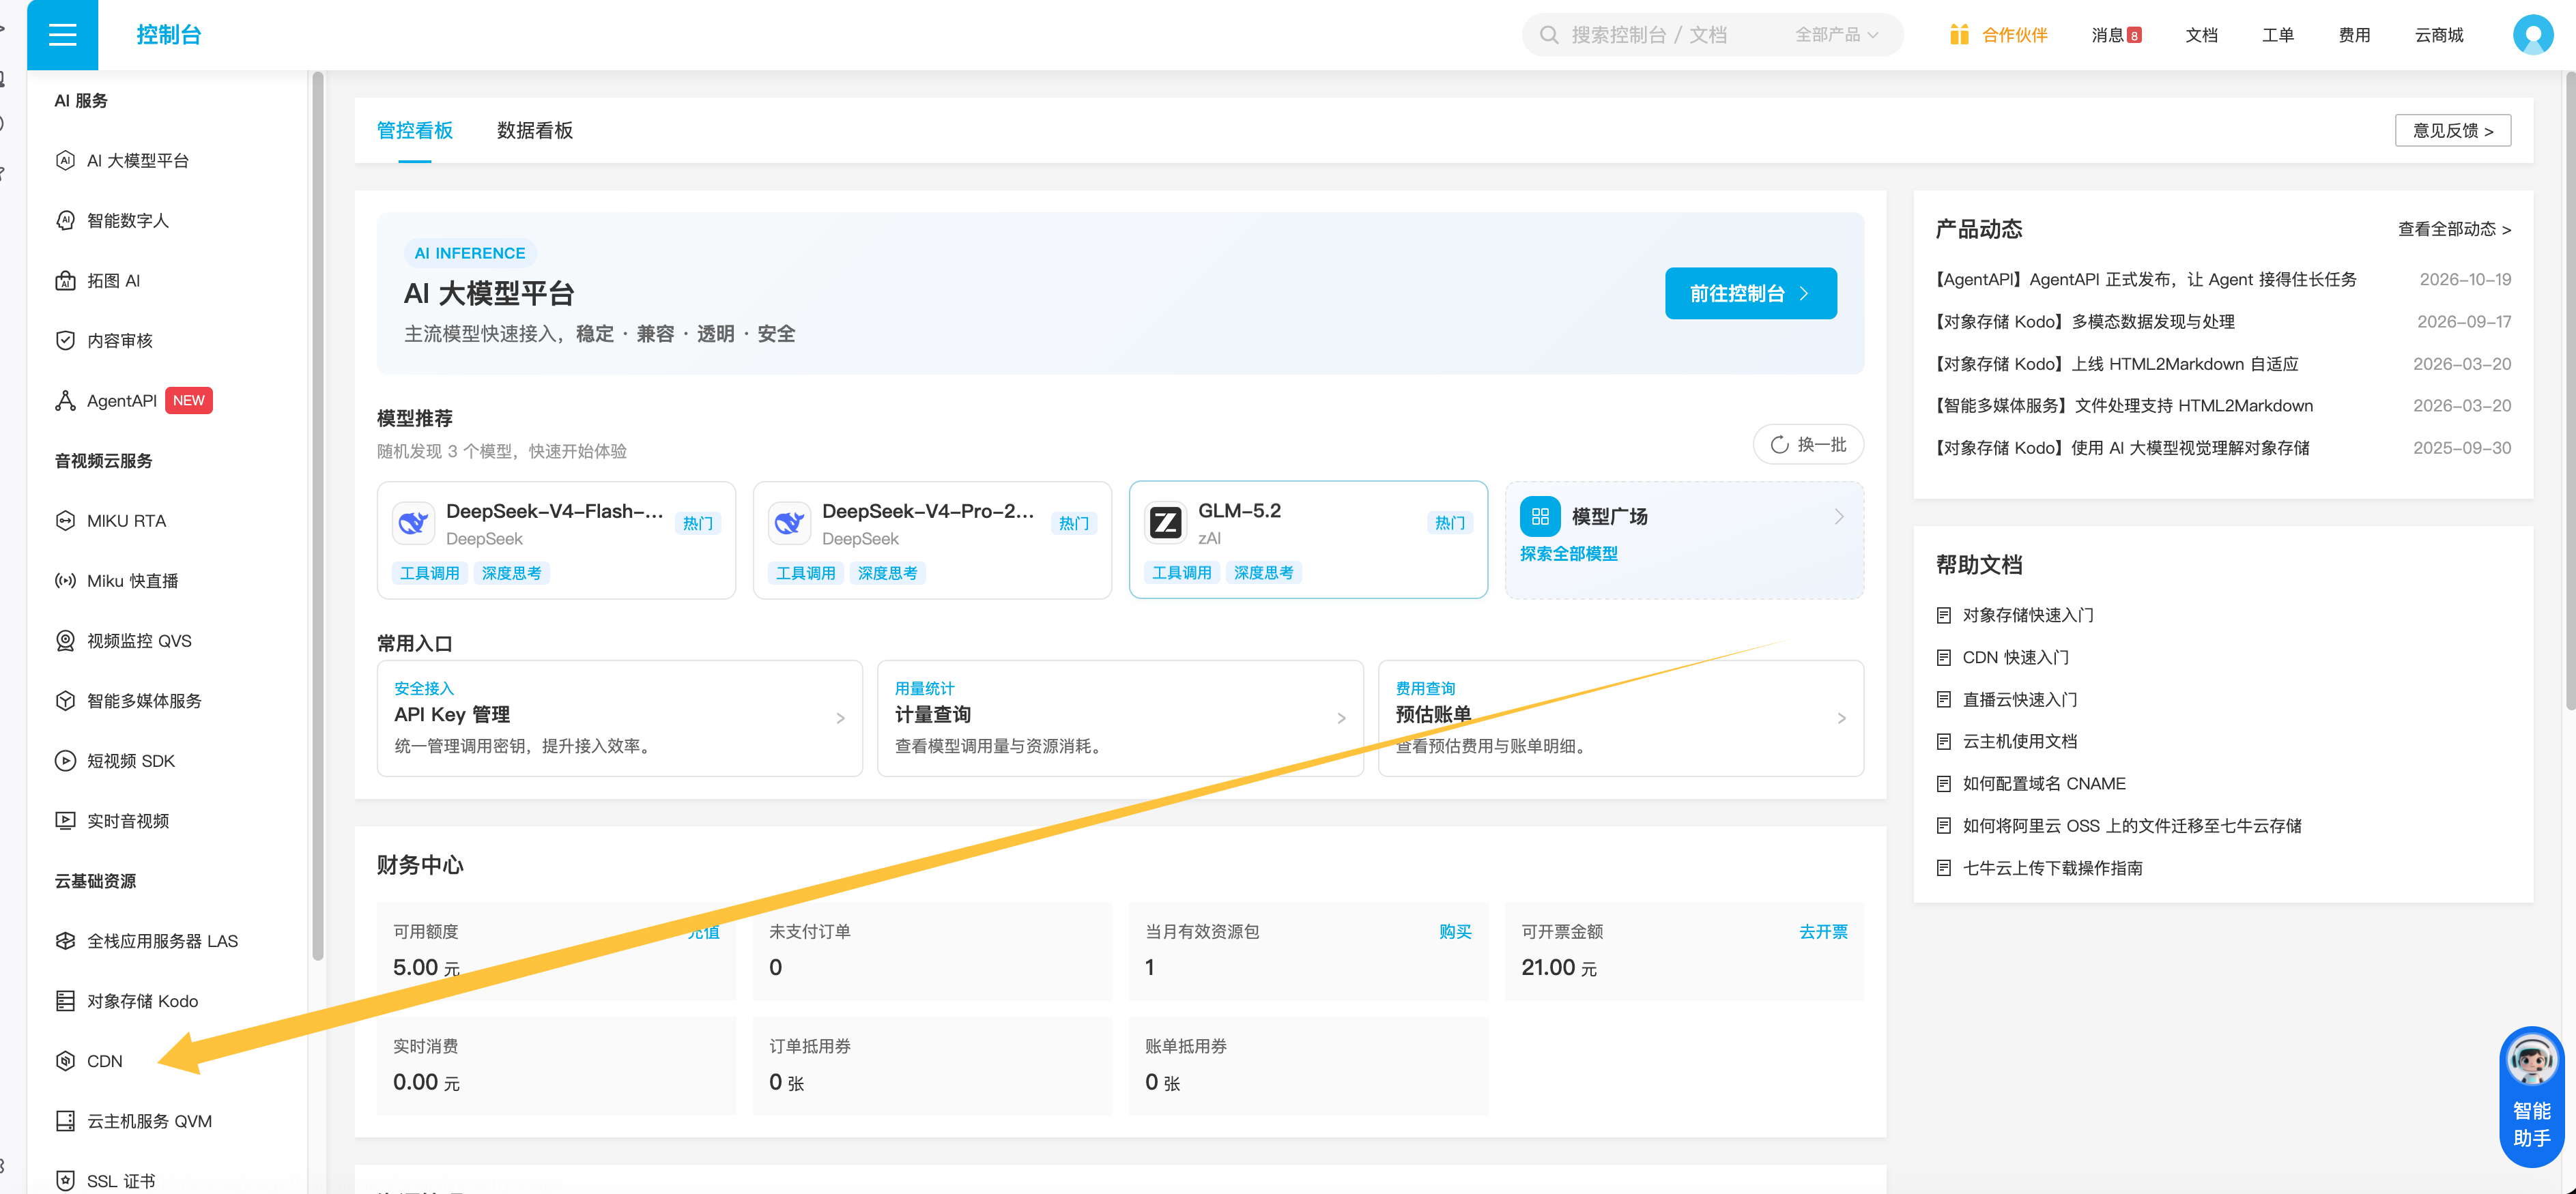Click the sidebar vertical scrollbar
The width and height of the screenshot is (2576, 1194).
coord(318,516)
